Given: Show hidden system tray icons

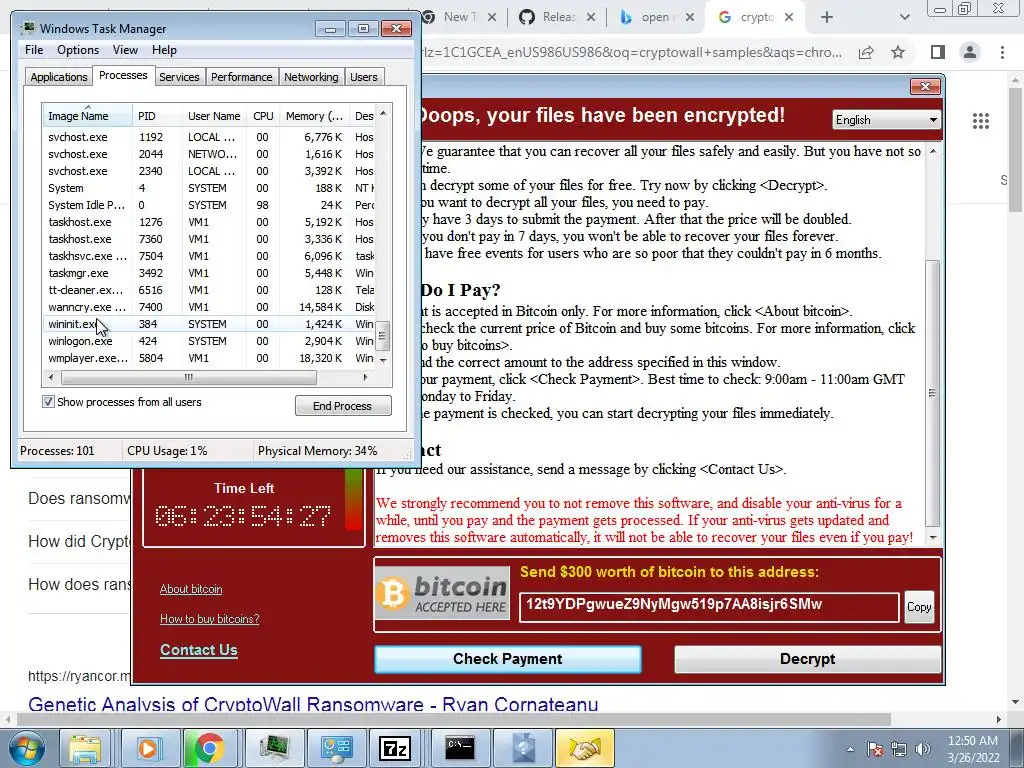Looking at the screenshot, I should [850, 749].
